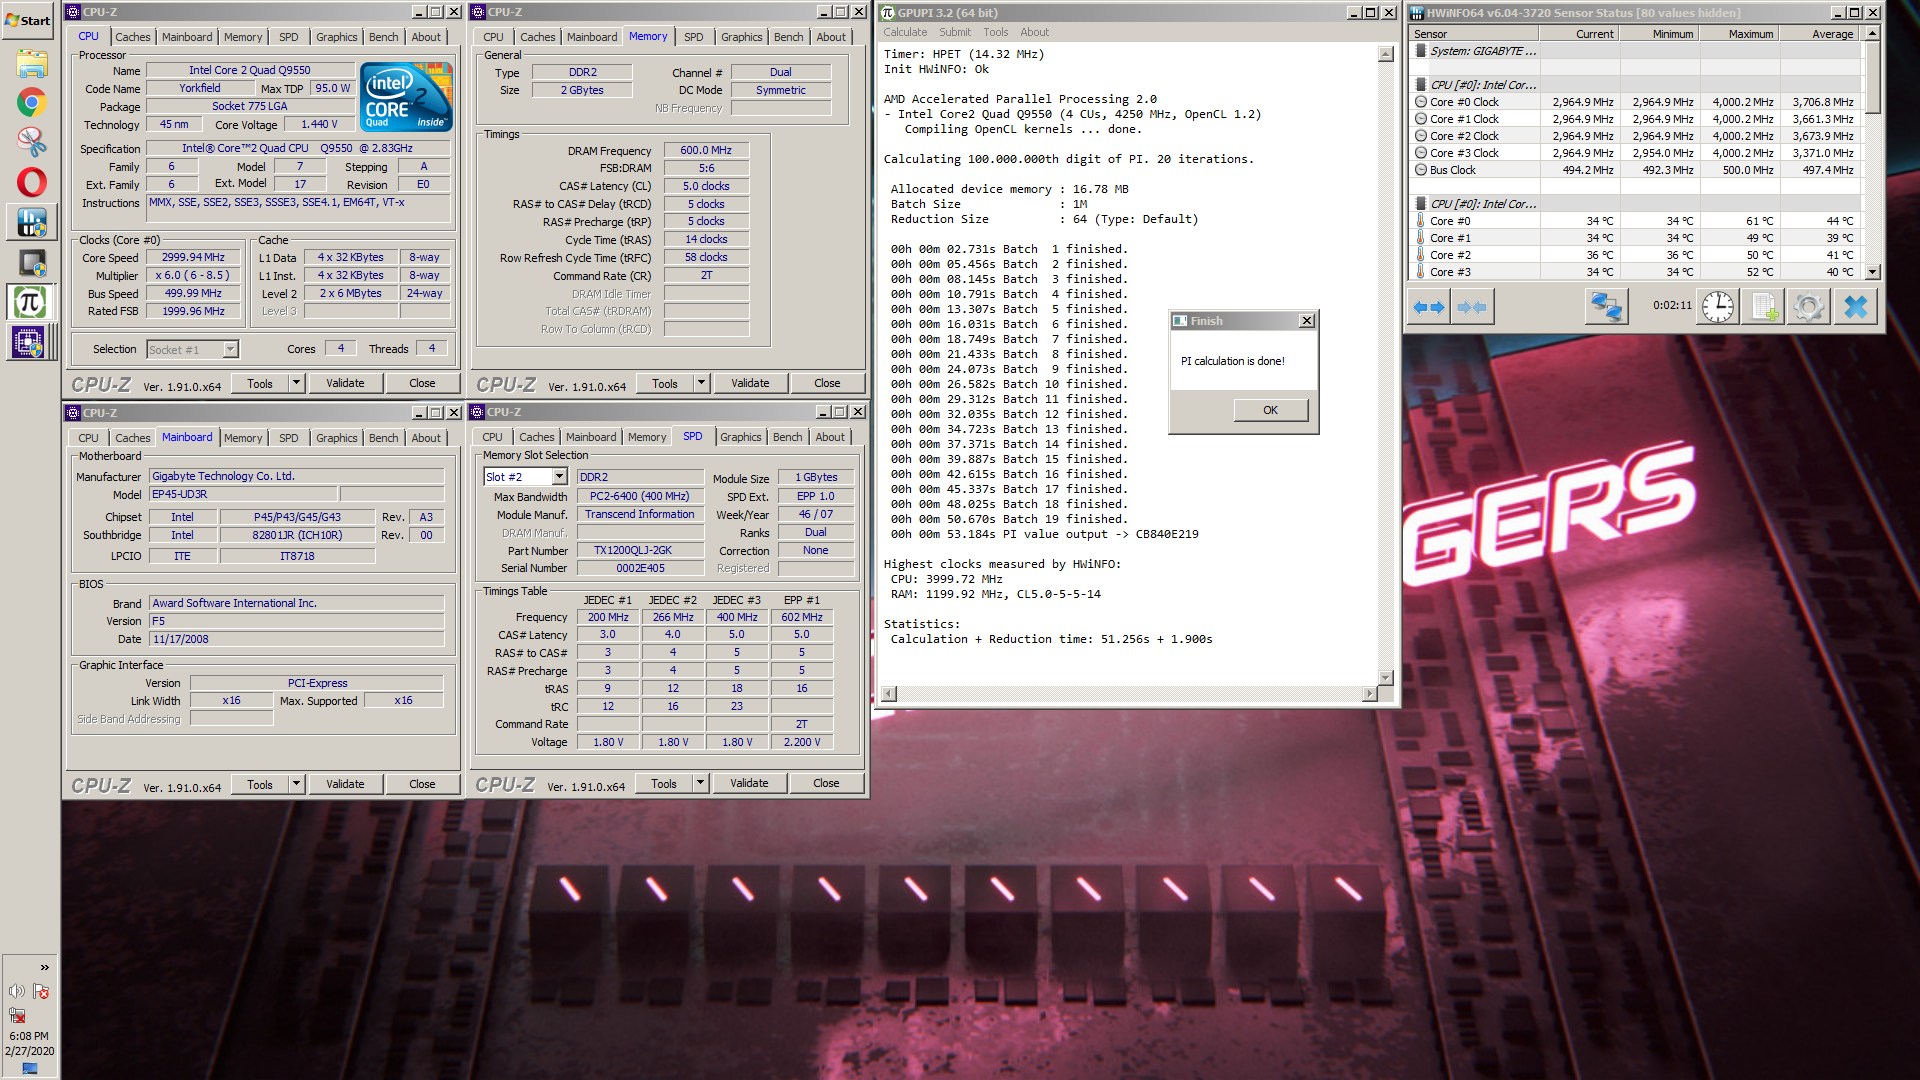Click the HWiNFO64 title bar icon
This screenshot has width=1920, height=1080.
click(x=1417, y=13)
